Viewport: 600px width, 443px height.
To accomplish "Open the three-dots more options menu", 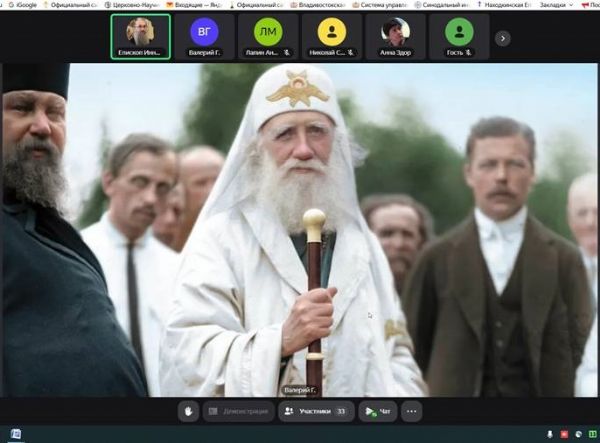I will [x=411, y=411].
